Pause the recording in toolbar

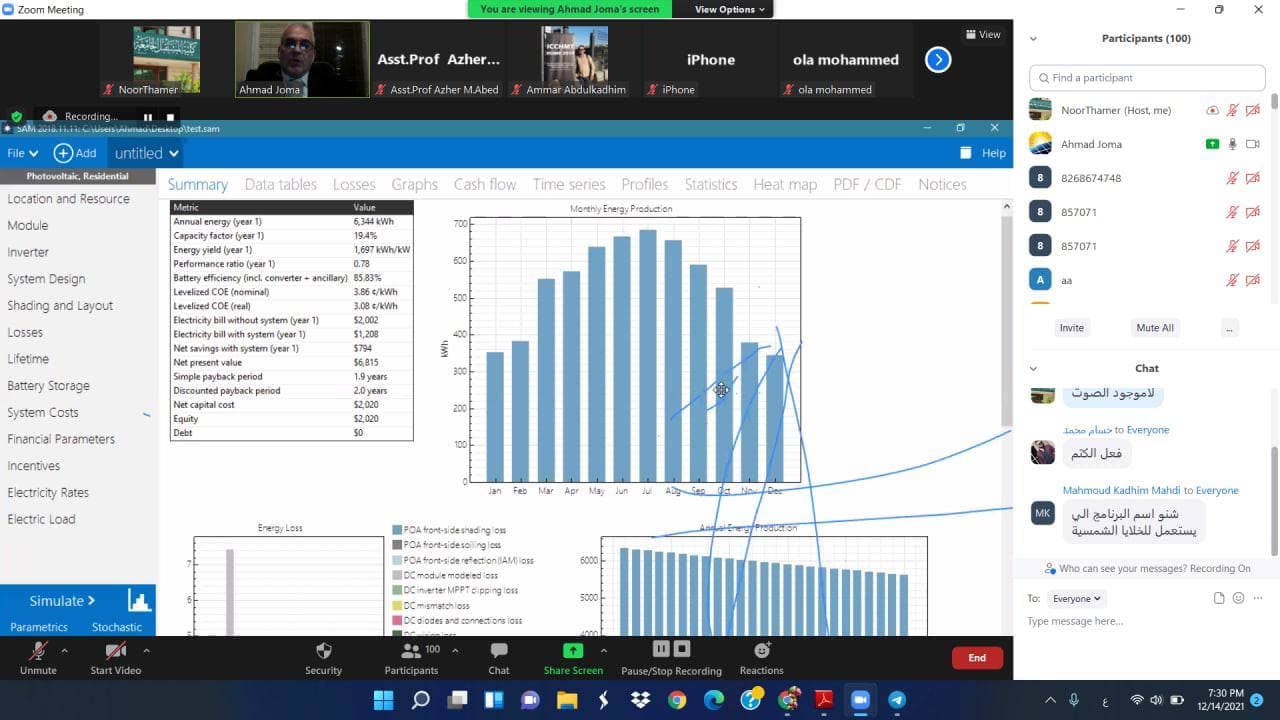[x=660, y=650]
